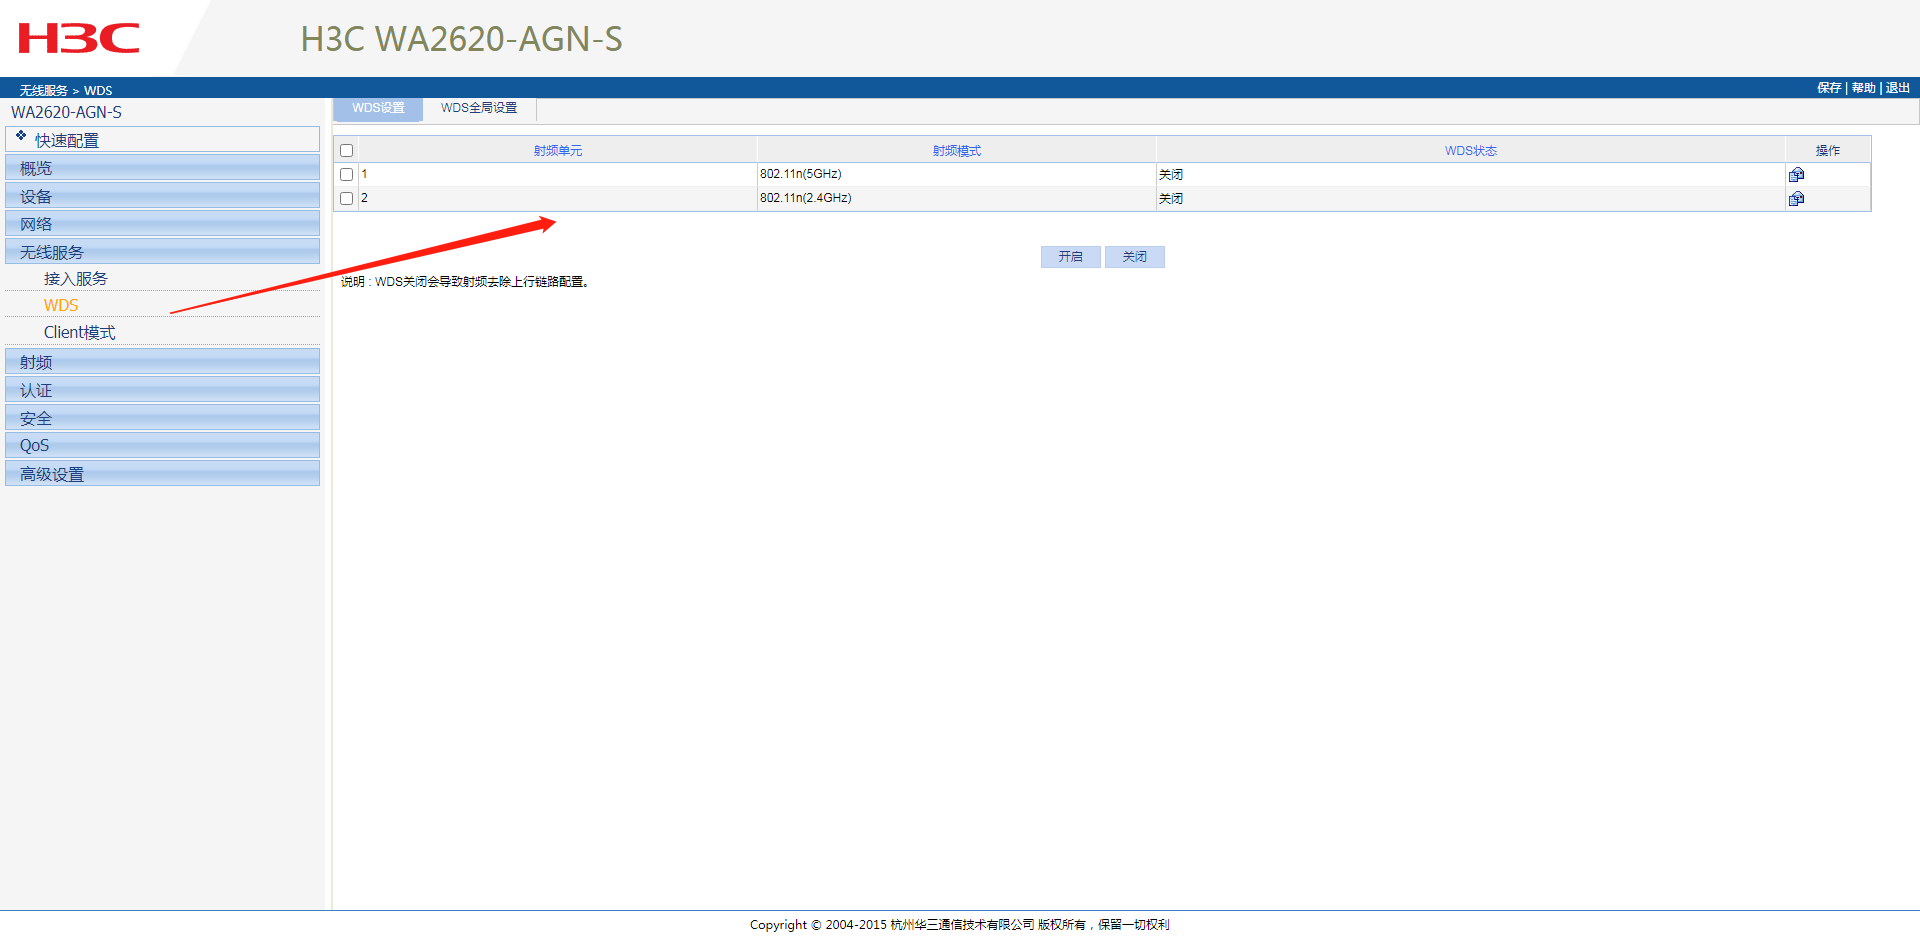1920x937 pixels.
Task: Click the 无线服务 > WDS breadcrumb
Action: (x=66, y=90)
